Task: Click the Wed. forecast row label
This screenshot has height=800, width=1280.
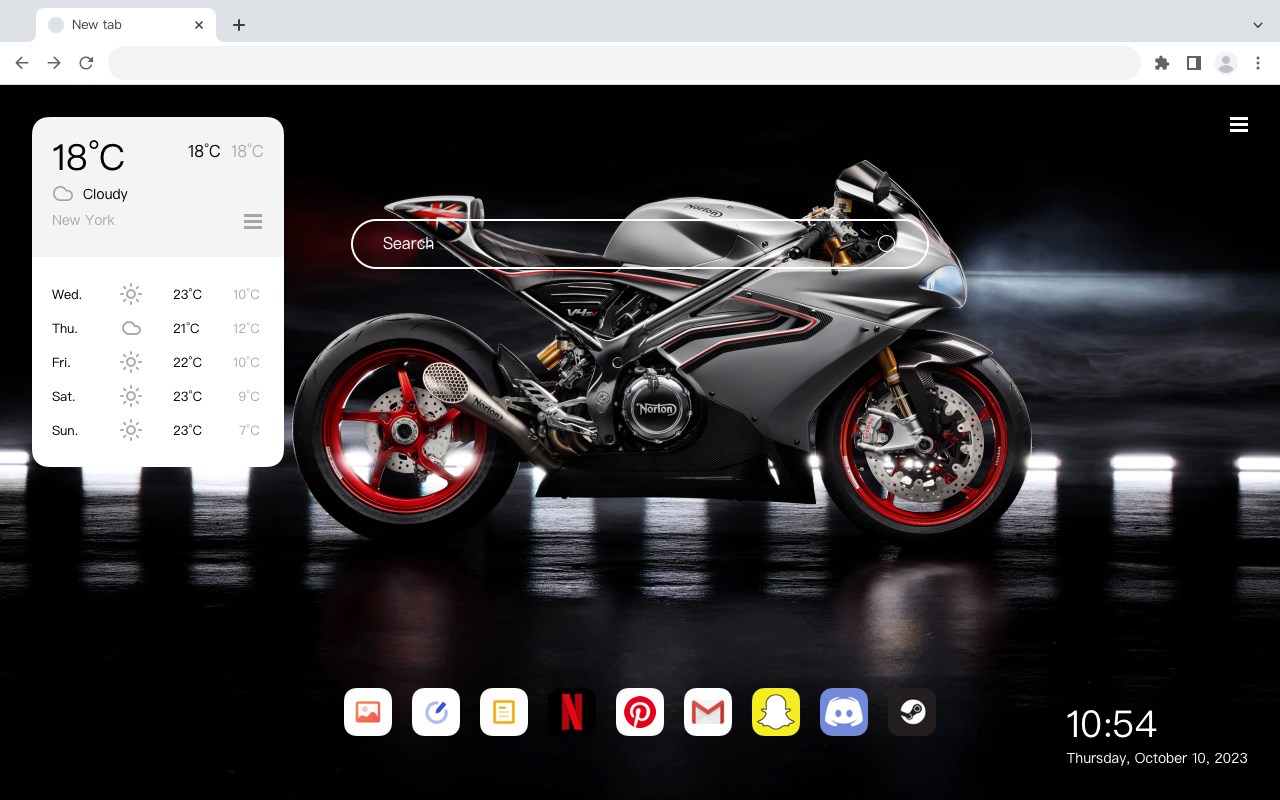Action: pyautogui.click(x=67, y=294)
